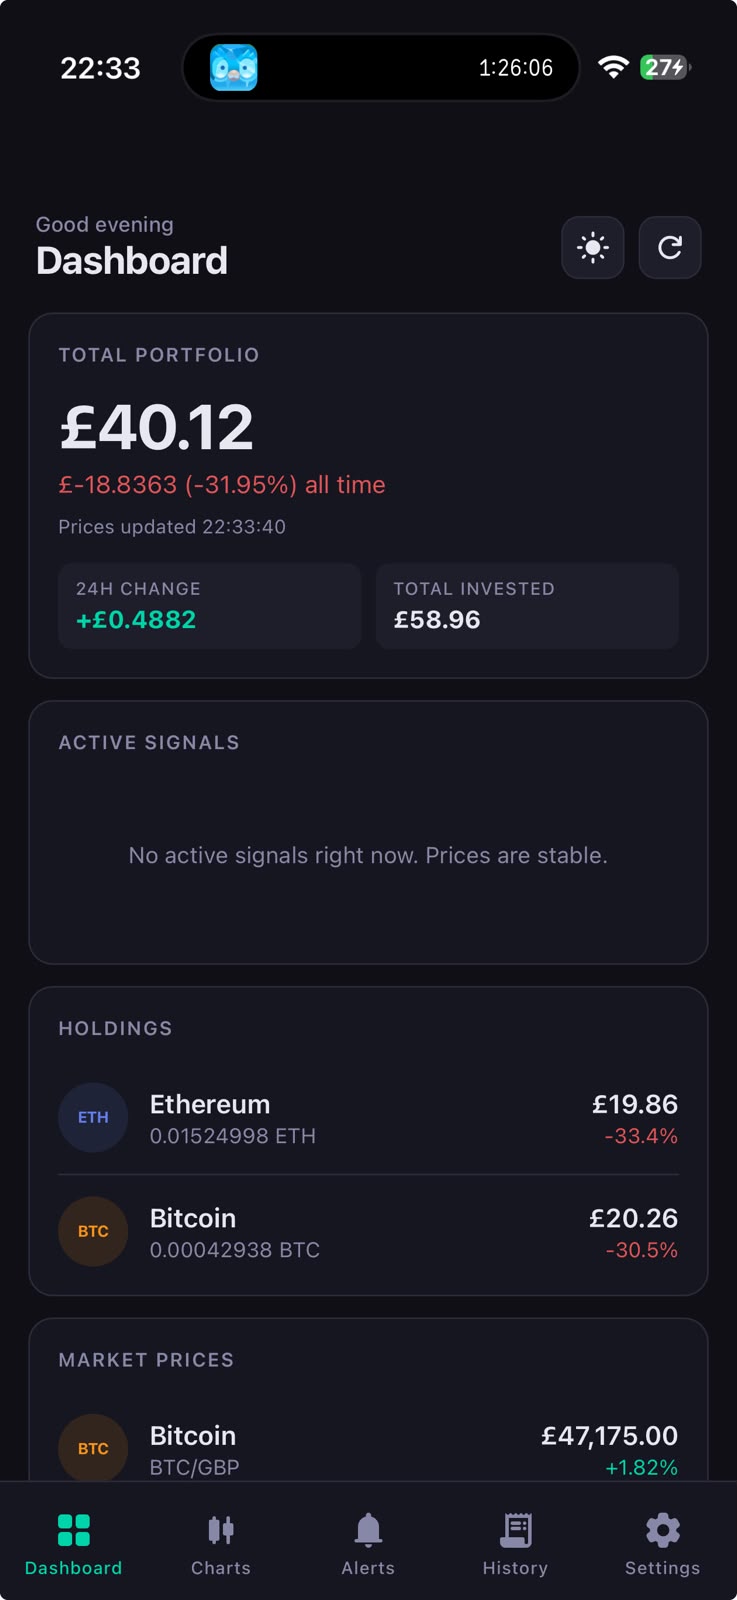Select the Bitcoin BTC/GBP market price row

(368, 1449)
